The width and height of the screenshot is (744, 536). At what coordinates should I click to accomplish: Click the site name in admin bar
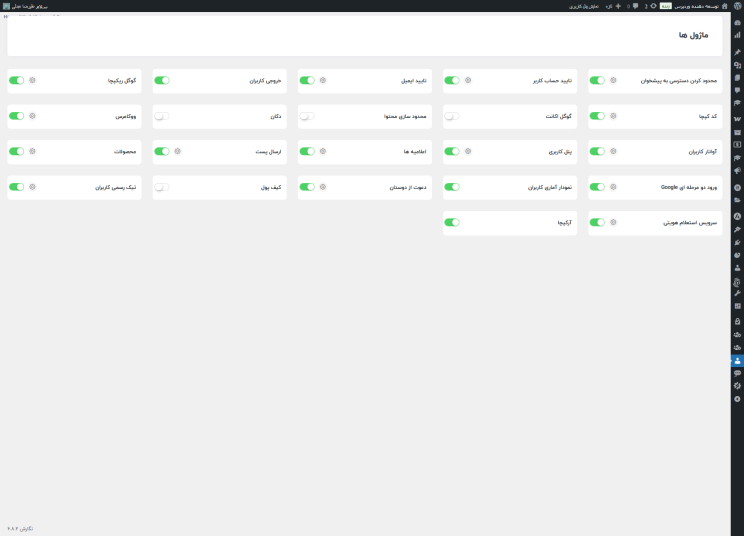(x=697, y=6)
